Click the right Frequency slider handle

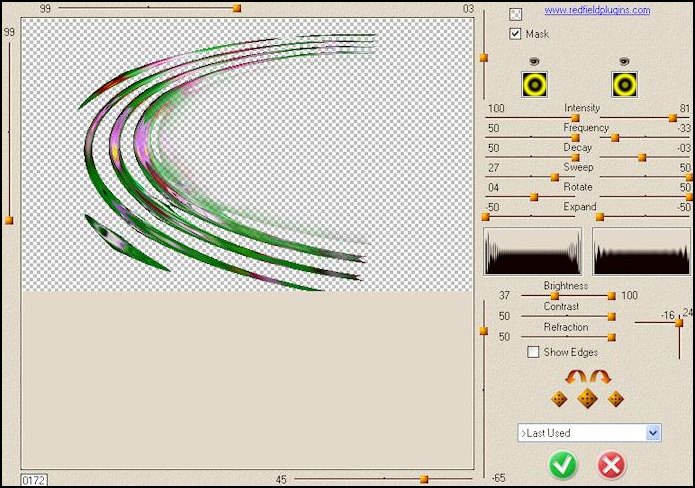click(x=615, y=138)
